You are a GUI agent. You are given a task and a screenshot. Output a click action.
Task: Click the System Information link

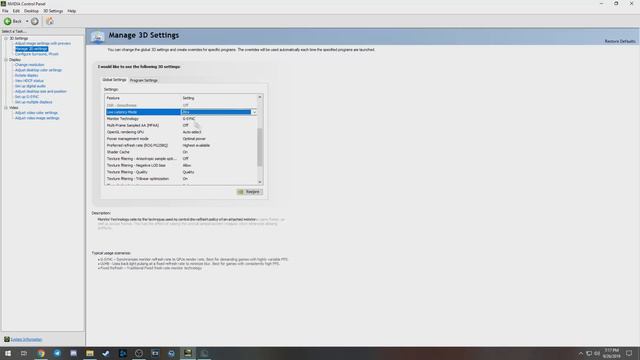click(x=27, y=340)
